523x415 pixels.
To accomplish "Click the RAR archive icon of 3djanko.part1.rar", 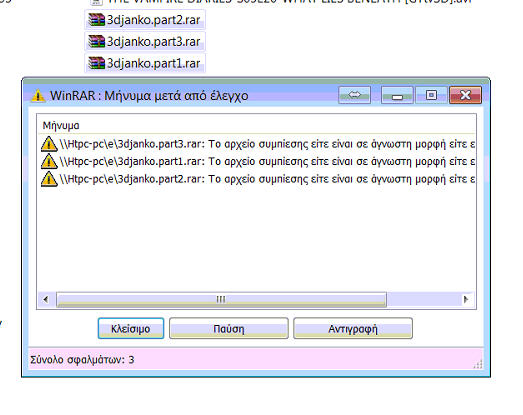I will pos(96,63).
